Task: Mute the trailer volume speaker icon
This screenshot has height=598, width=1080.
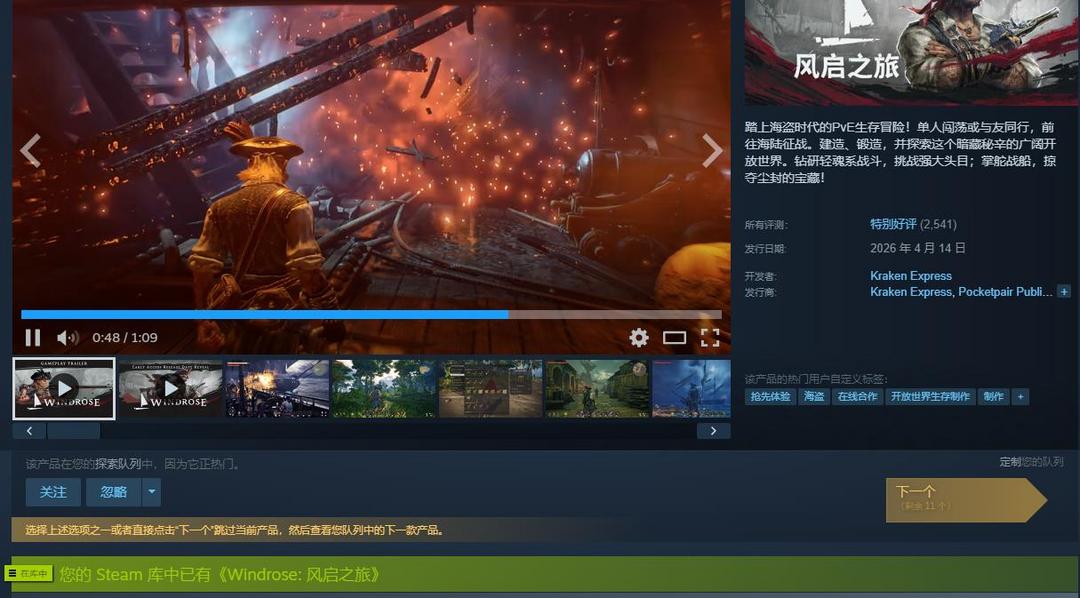Action: [67, 338]
